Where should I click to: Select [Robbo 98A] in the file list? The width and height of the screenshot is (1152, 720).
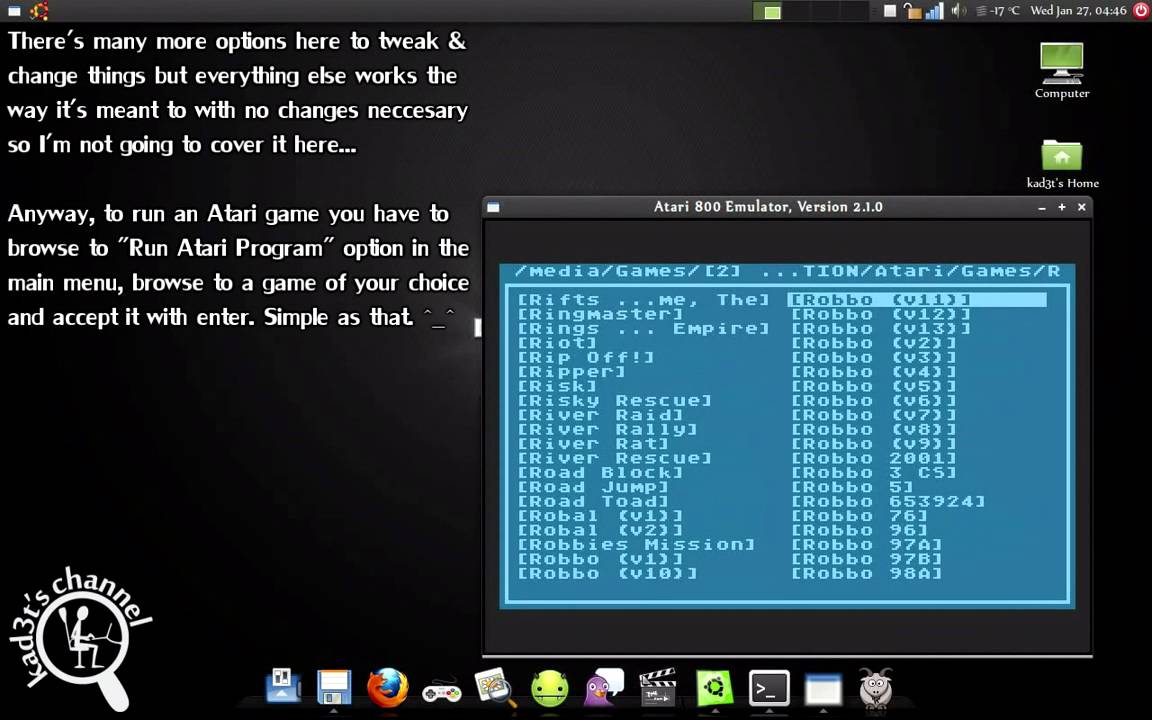pyautogui.click(x=866, y=574)
